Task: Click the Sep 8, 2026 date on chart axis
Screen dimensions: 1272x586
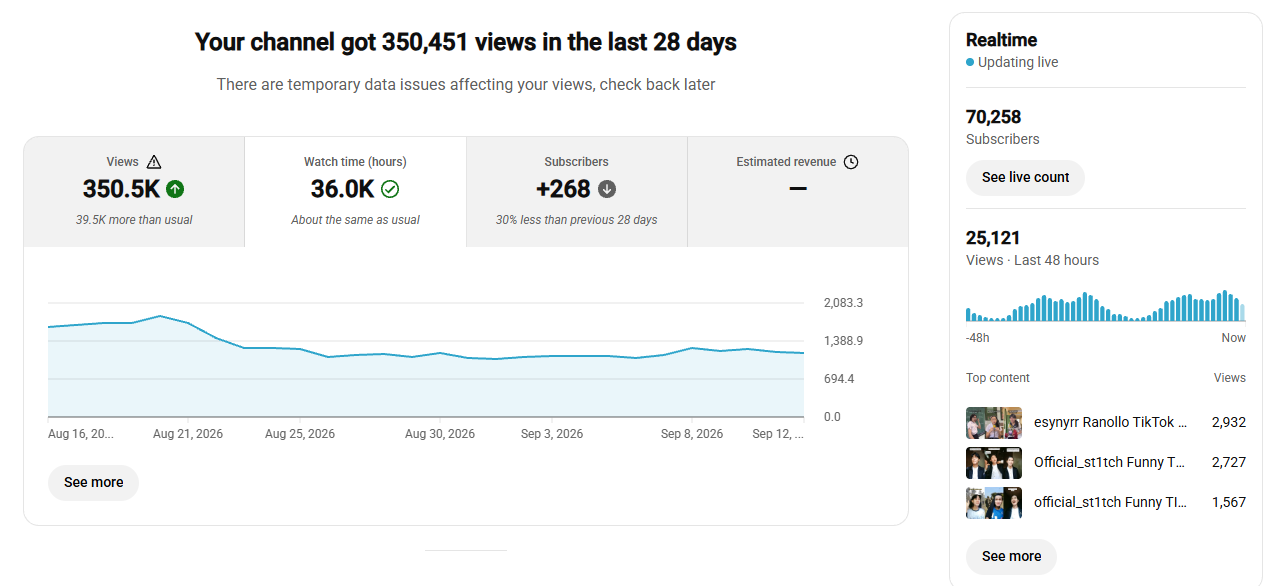Action: 692,434
